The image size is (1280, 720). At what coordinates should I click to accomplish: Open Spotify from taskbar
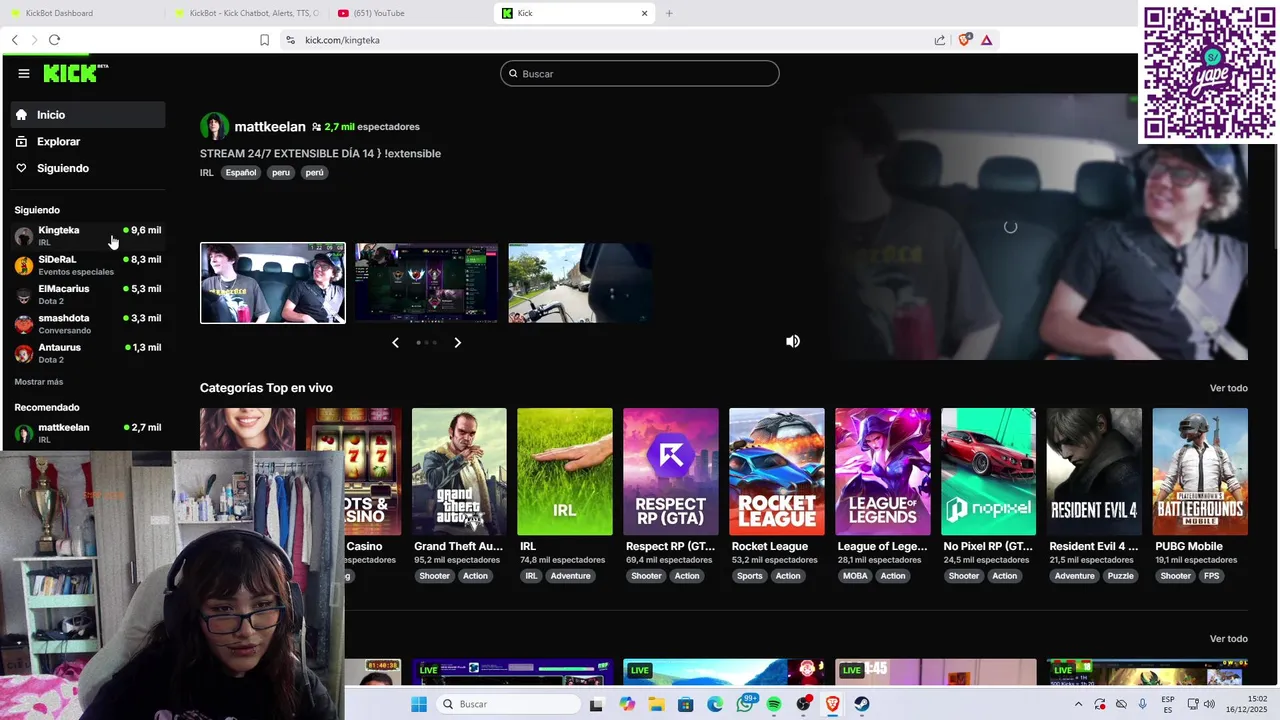tap(774, 704)
